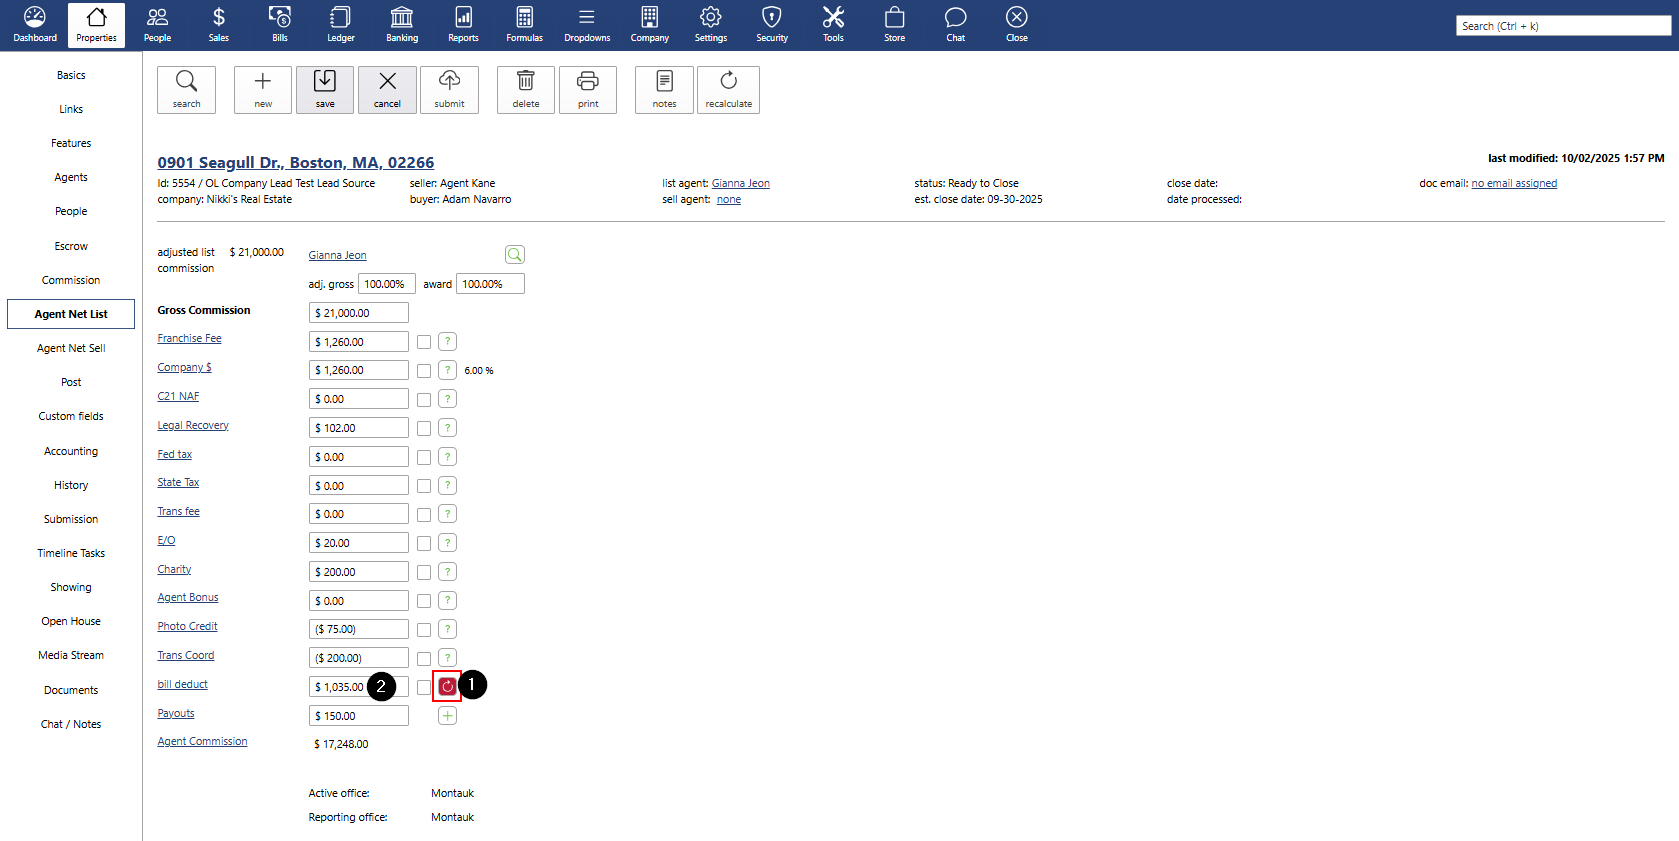Toggle the Franchise Fee checkbox
The image size is (1679, 841).
pos(424,342)
